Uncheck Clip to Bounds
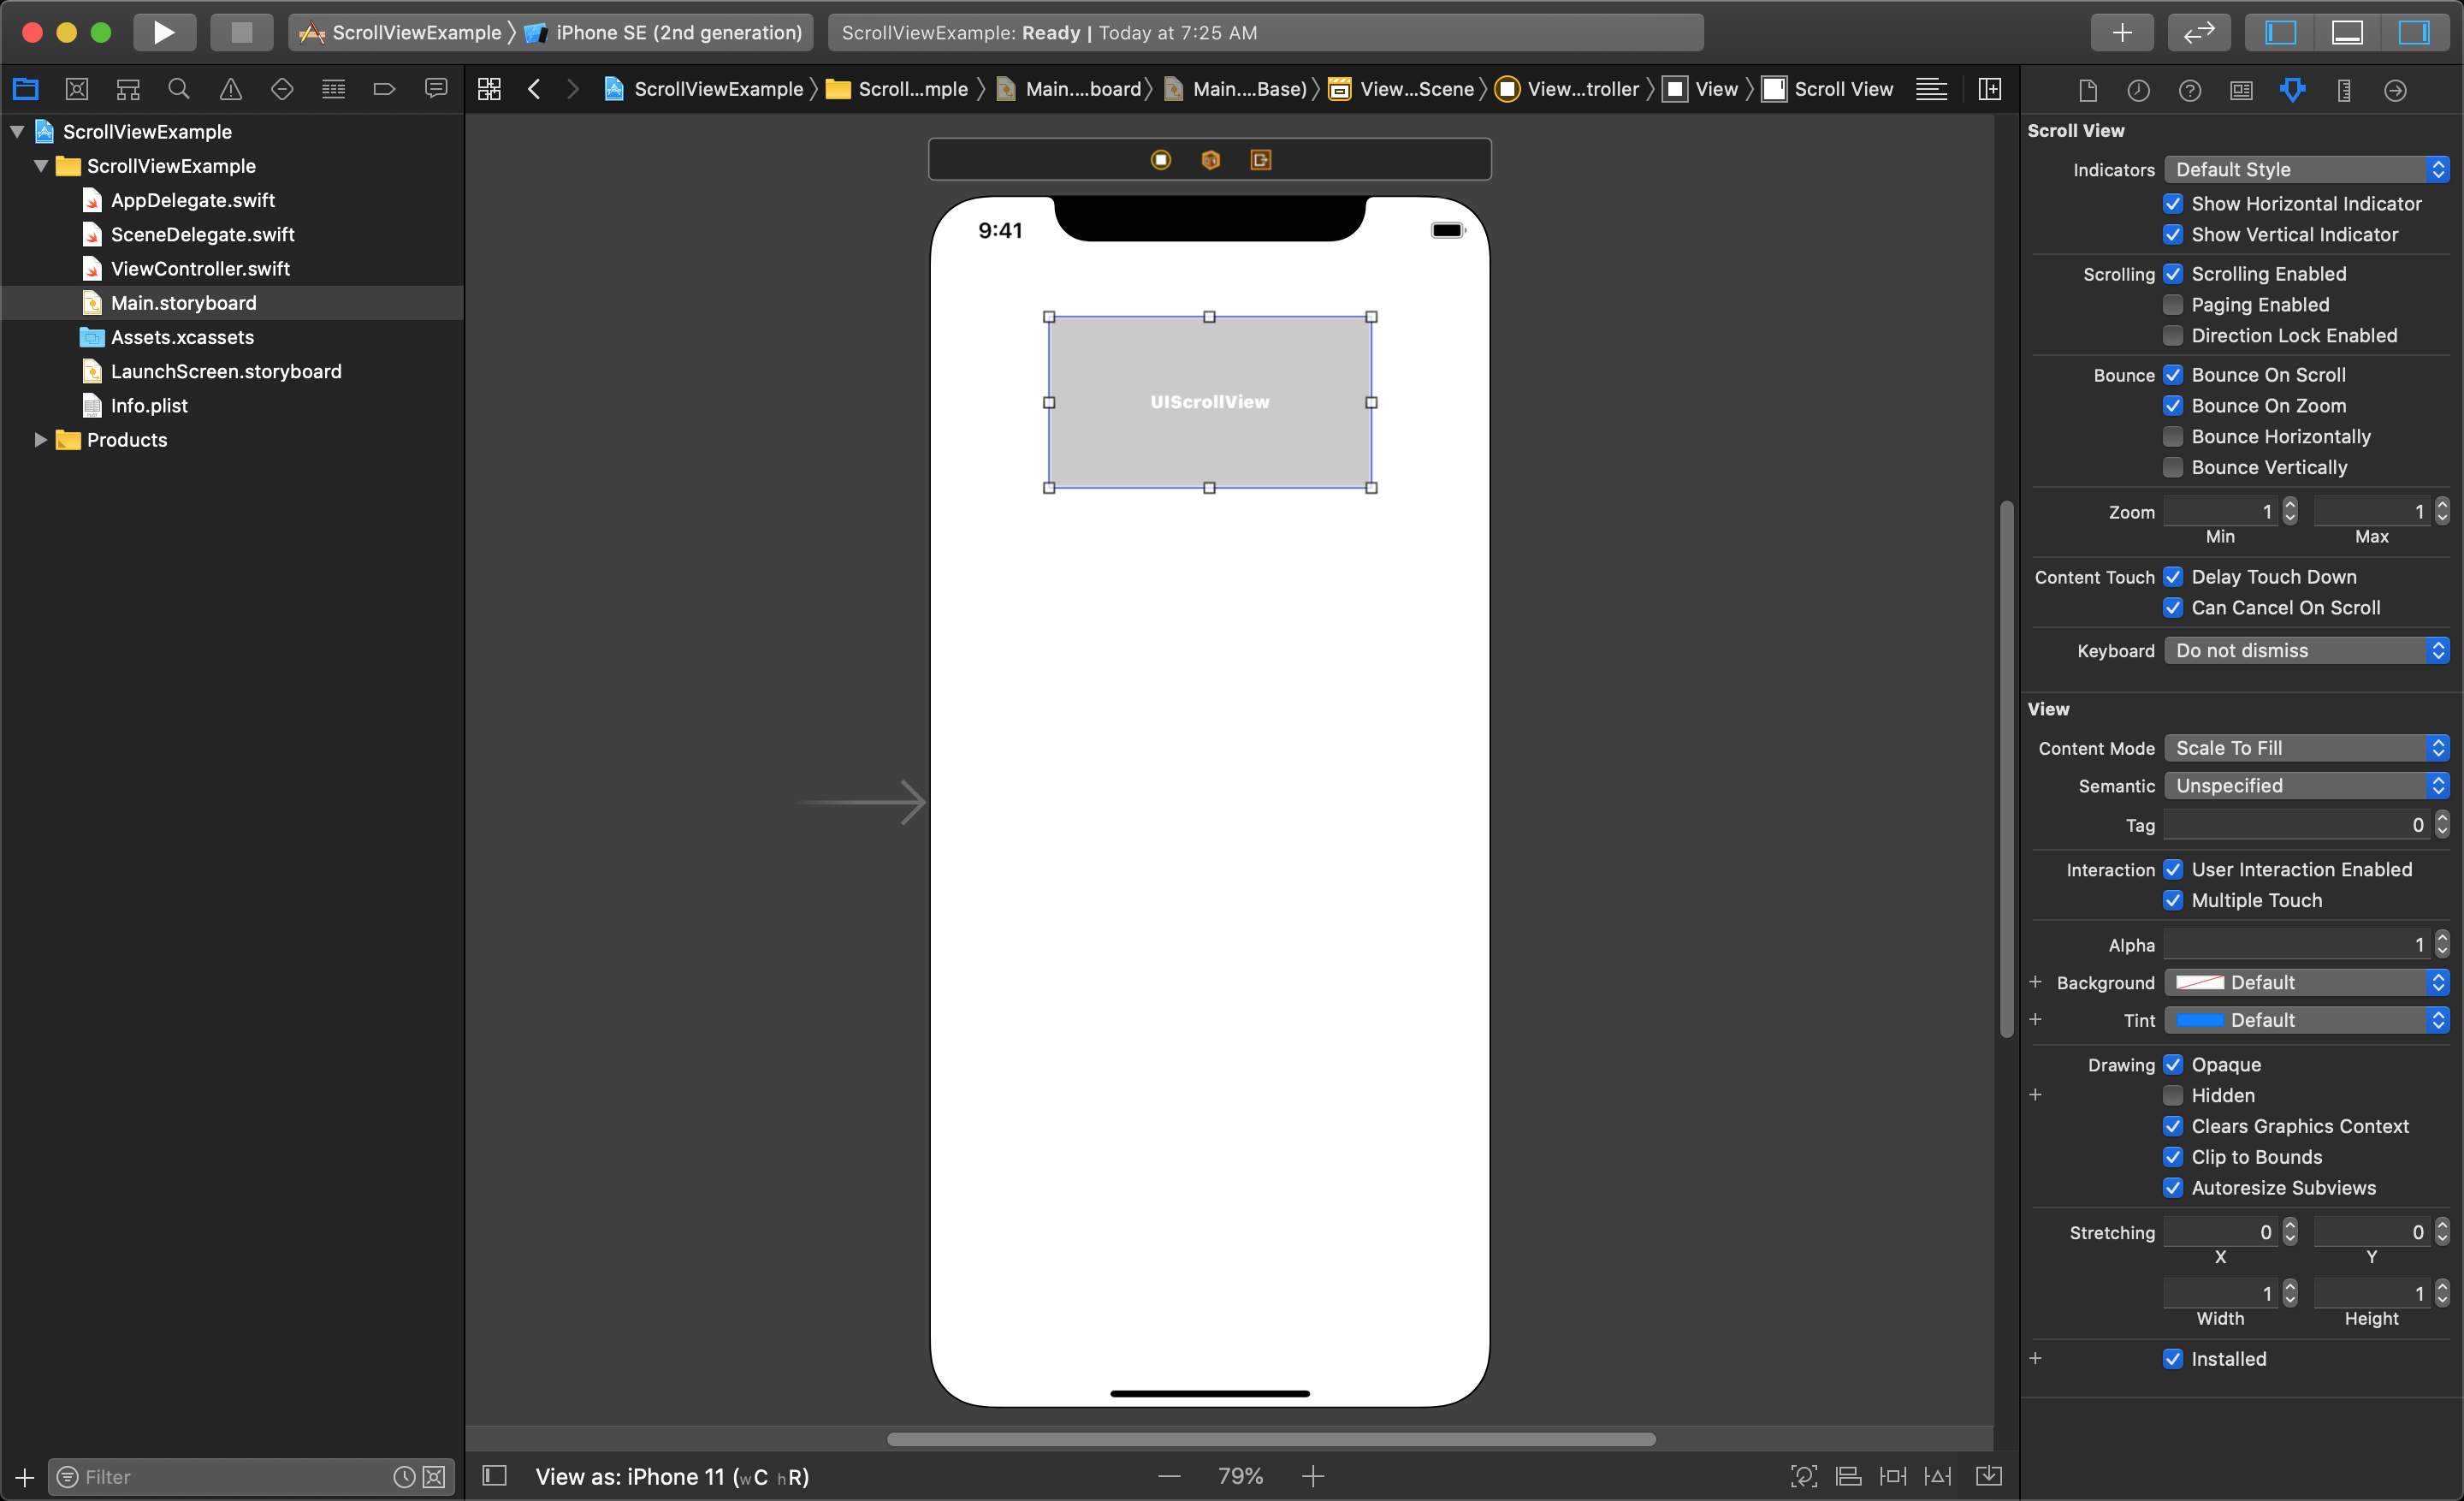This screenshot has height=1501, width=2464. [x=2173, y=1157]
